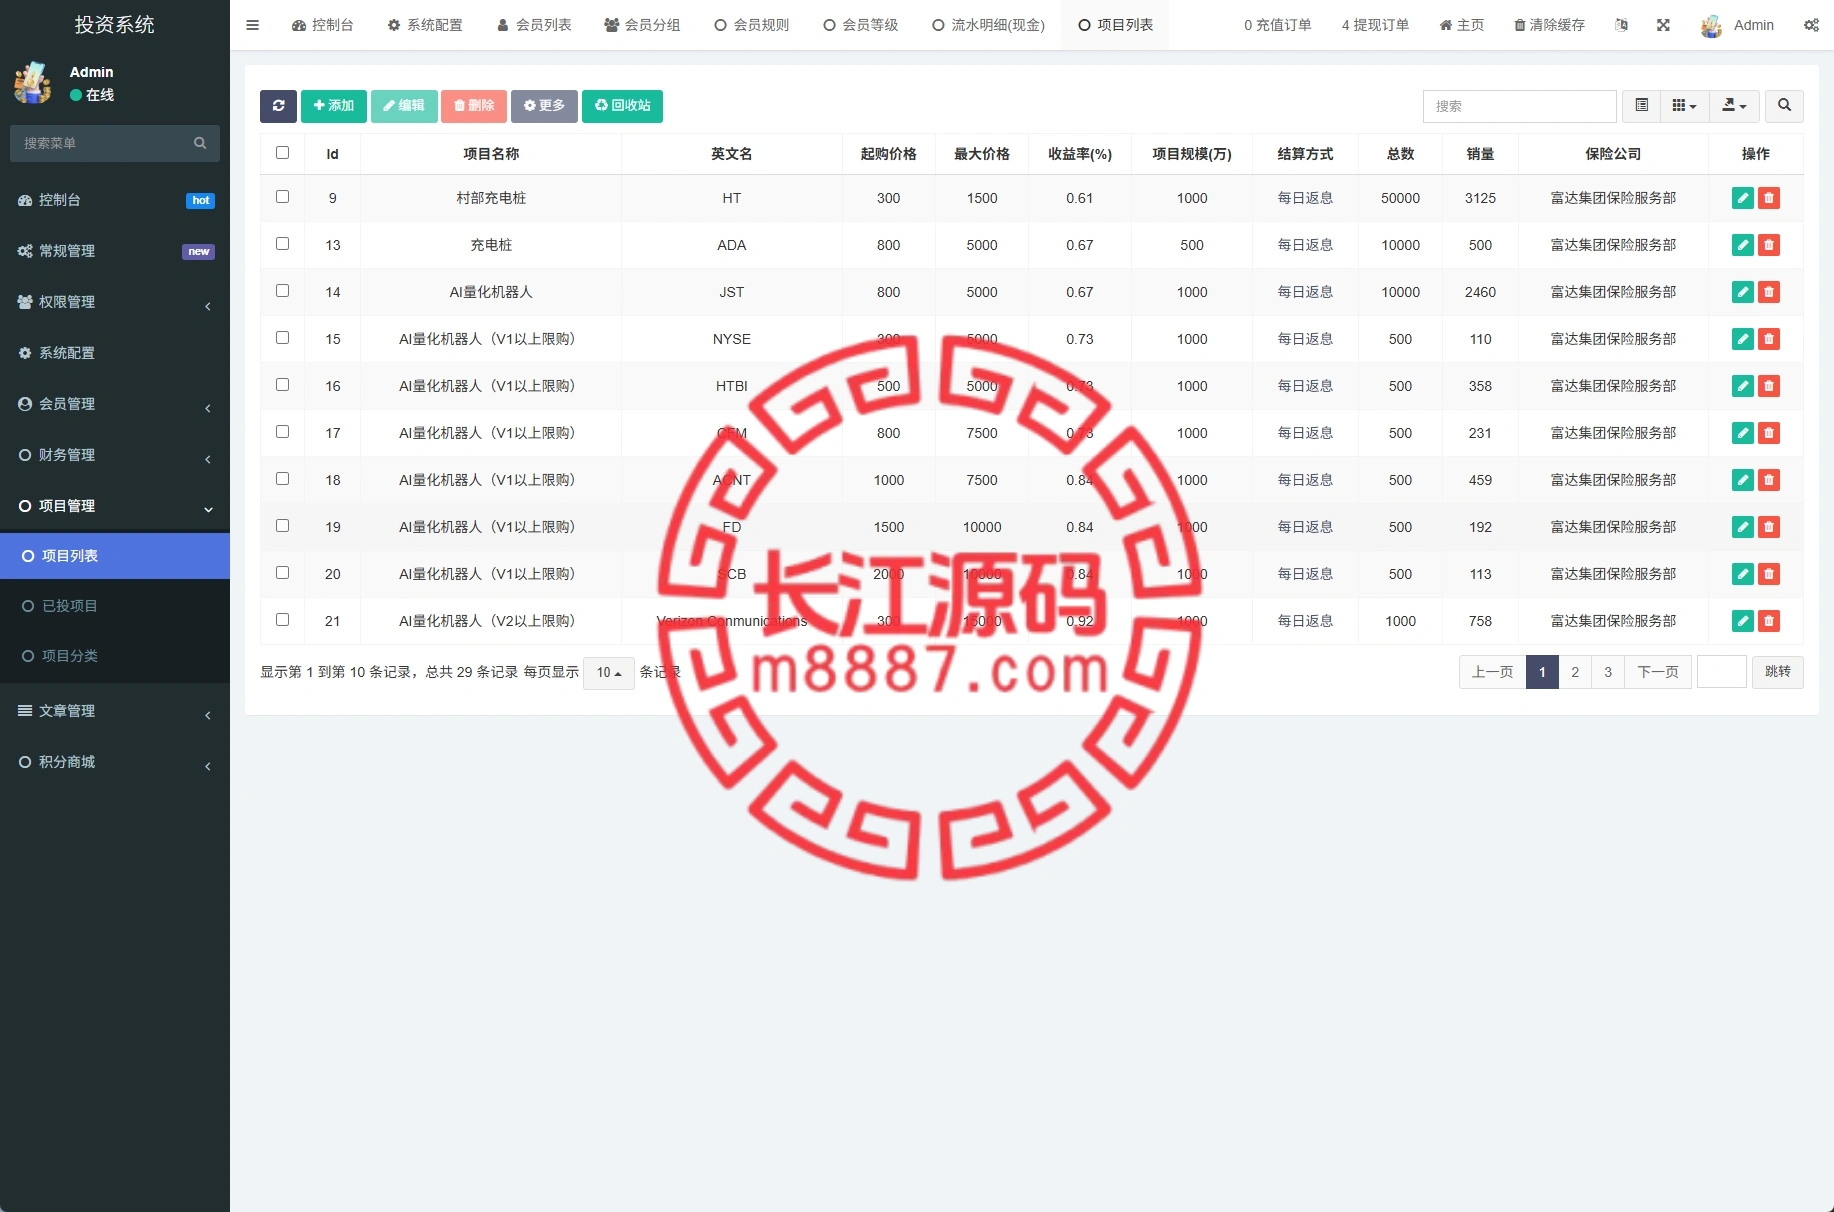Check the box for row Id 19
This screenshot has width=1834, height=1212.
pos(282,526)
